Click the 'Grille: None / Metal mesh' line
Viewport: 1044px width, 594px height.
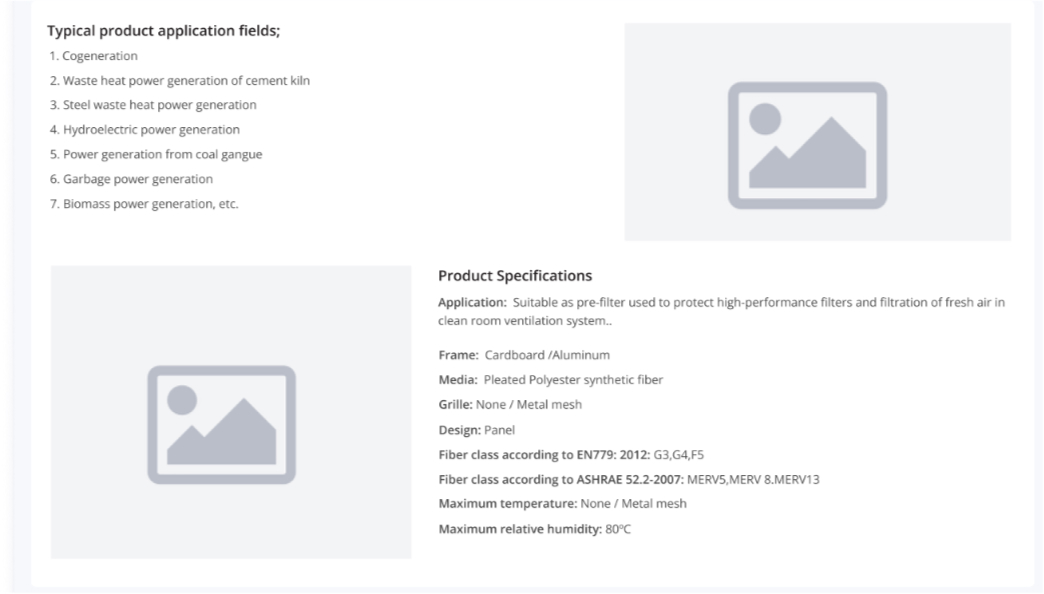tap(510, 405)
